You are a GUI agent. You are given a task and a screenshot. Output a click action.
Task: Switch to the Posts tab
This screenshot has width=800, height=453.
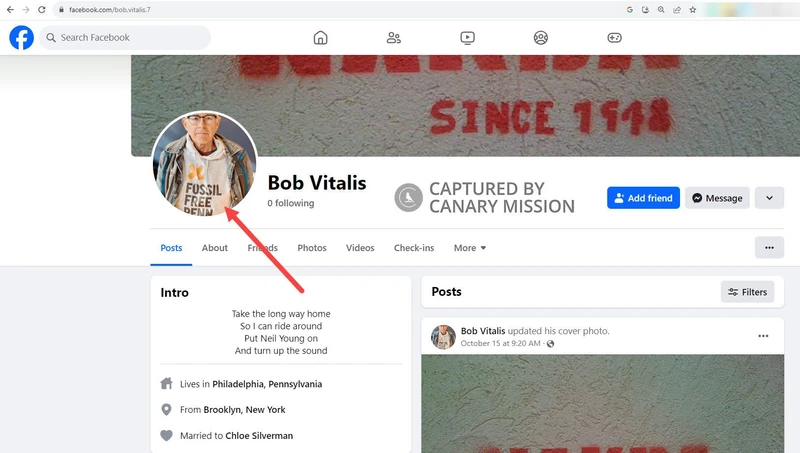tap(171, 248)
